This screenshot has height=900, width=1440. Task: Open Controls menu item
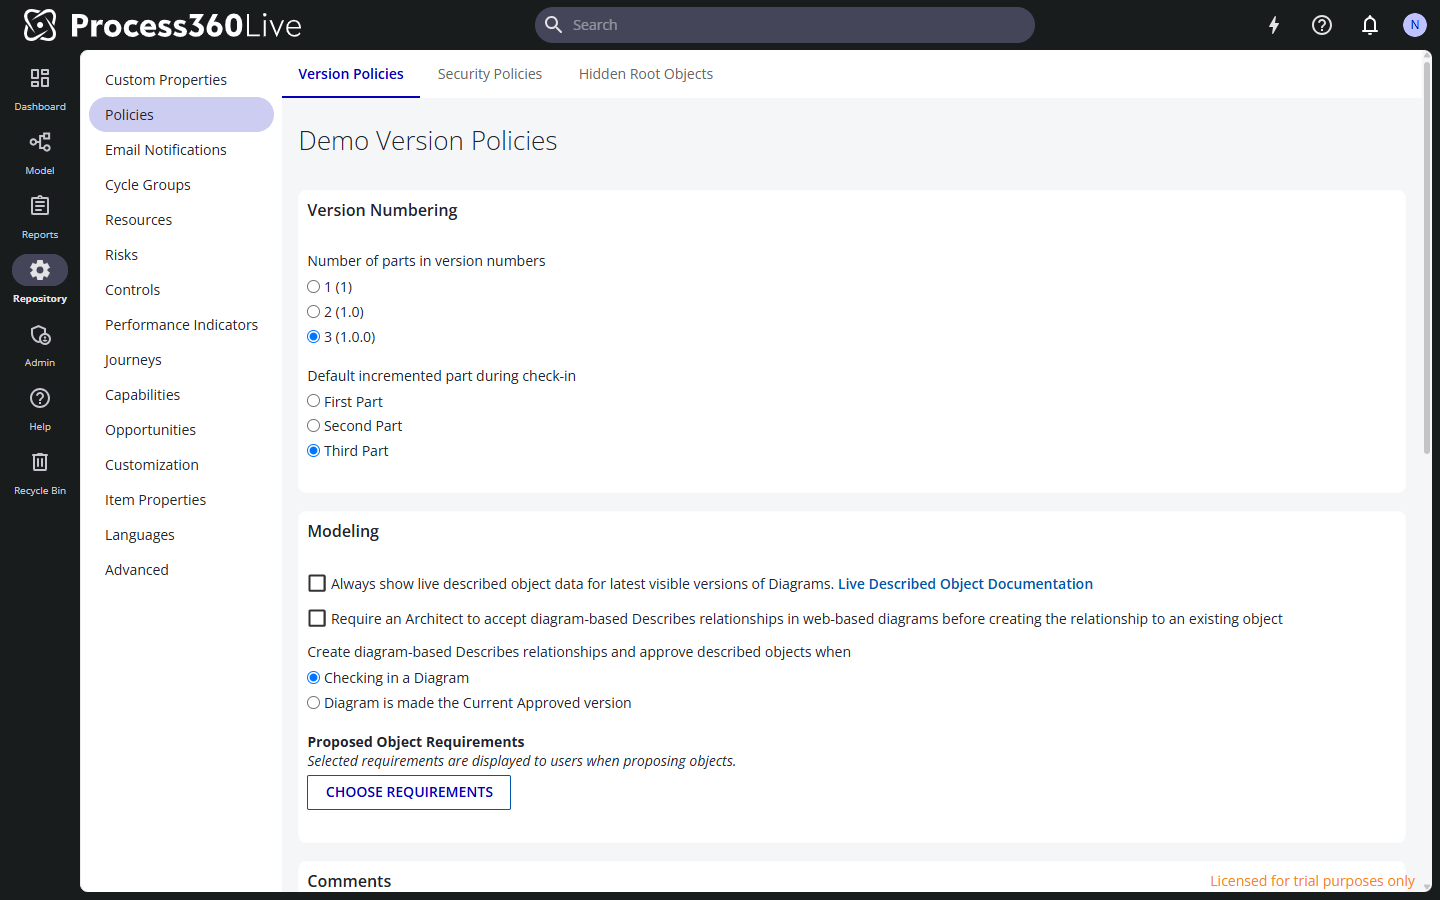(x=181, y=290)
